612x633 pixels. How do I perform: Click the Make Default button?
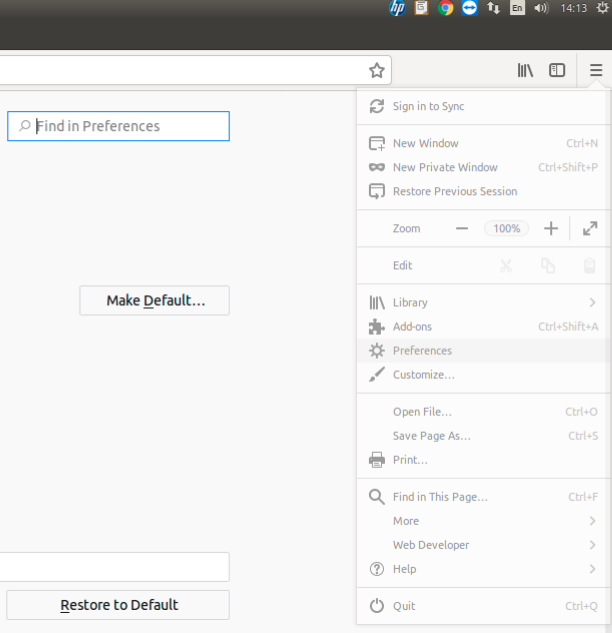click(x=155, y=300)
